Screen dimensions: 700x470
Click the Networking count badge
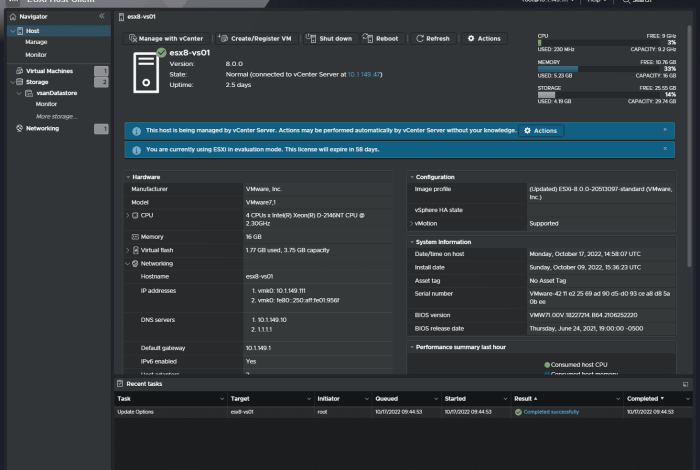click(x=101, y=129)
